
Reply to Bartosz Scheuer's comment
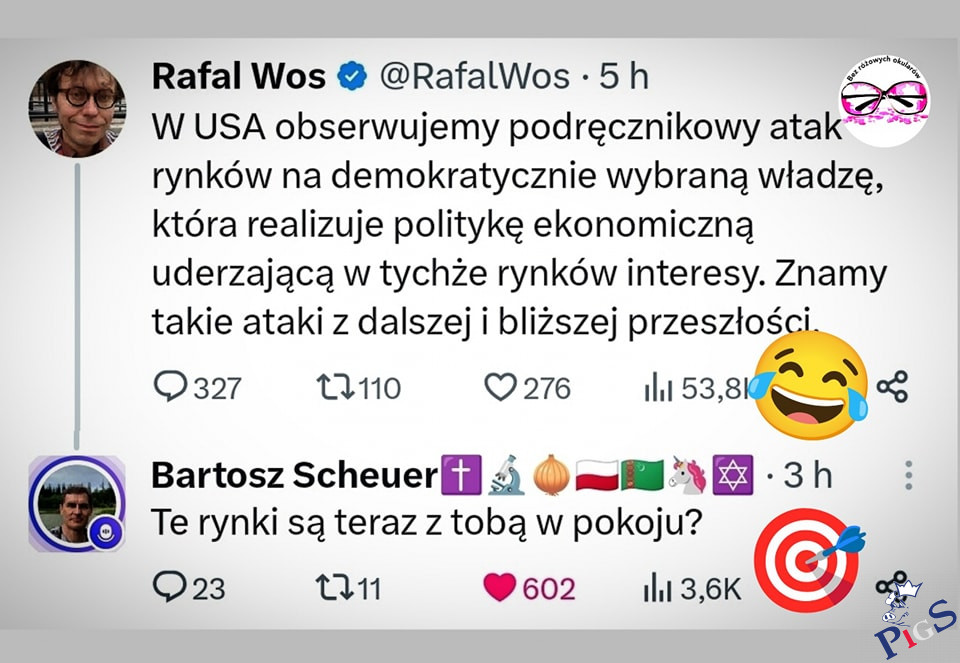pyautogui.click(x=189, y=587)
